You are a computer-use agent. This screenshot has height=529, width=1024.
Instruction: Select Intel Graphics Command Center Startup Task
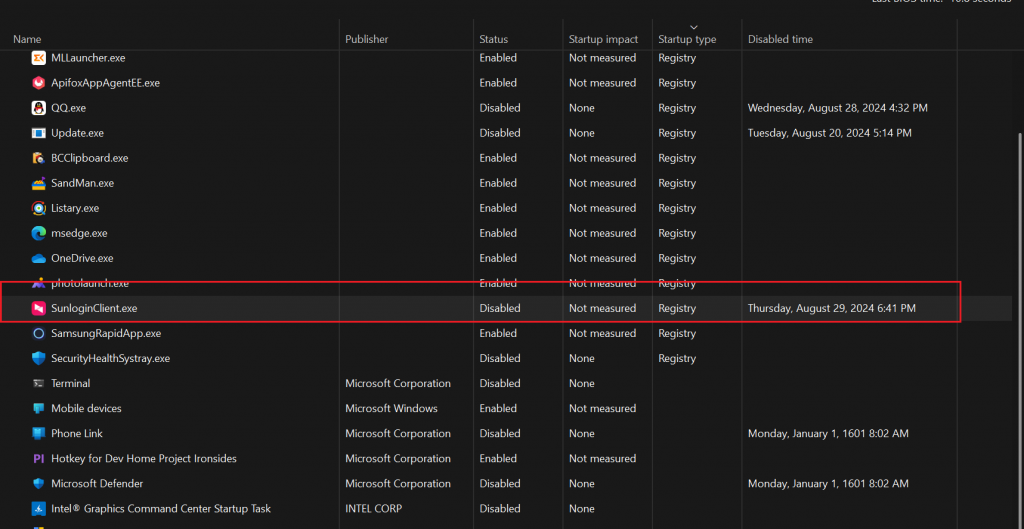pyautogui.click(x=161, y=509)
